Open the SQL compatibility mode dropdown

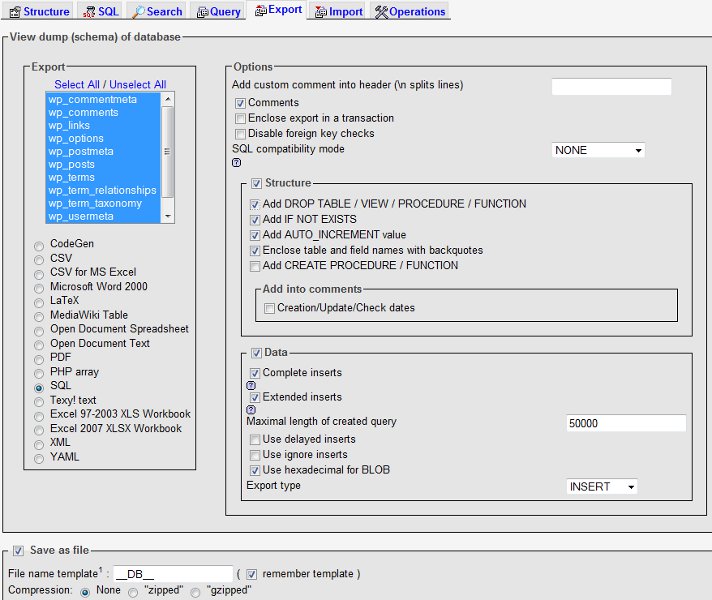(598, 150)
